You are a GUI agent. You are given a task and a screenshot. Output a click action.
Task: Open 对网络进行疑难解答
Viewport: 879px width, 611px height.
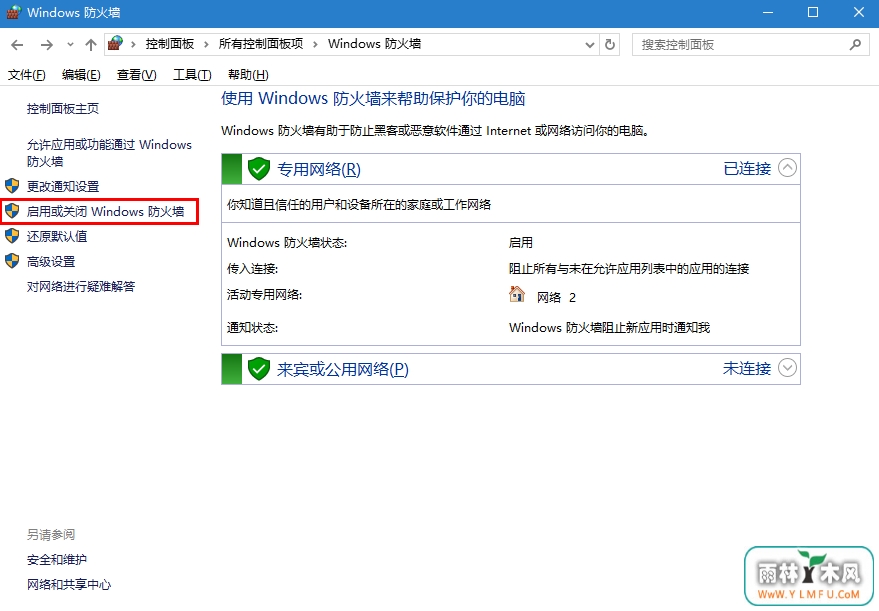(x=81, y=286)
